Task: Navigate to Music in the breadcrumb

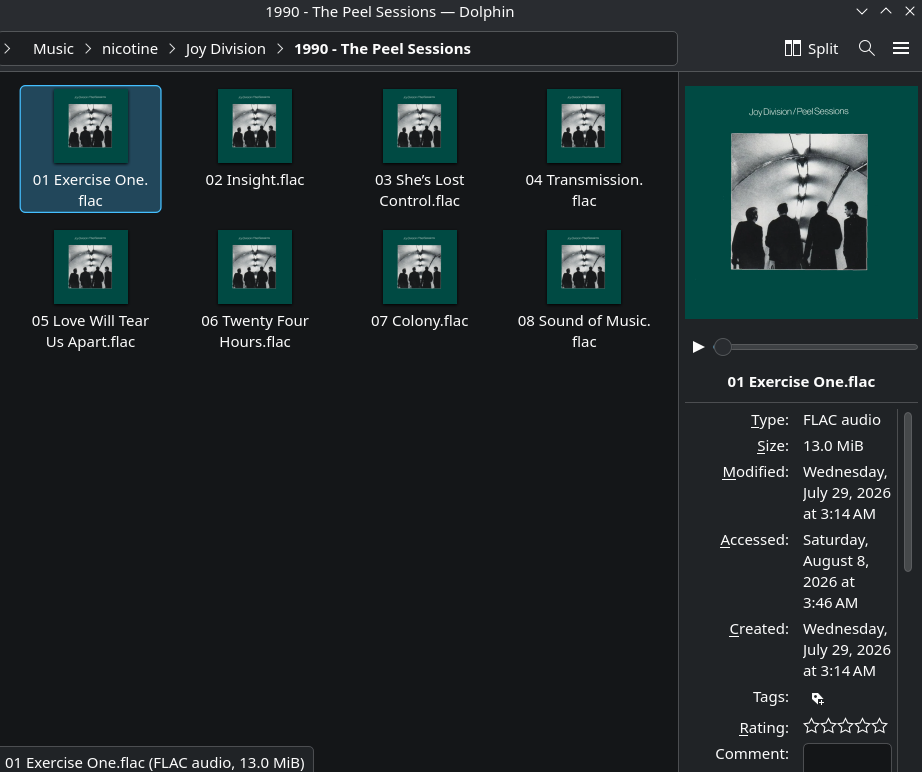Action: (54, 49)
